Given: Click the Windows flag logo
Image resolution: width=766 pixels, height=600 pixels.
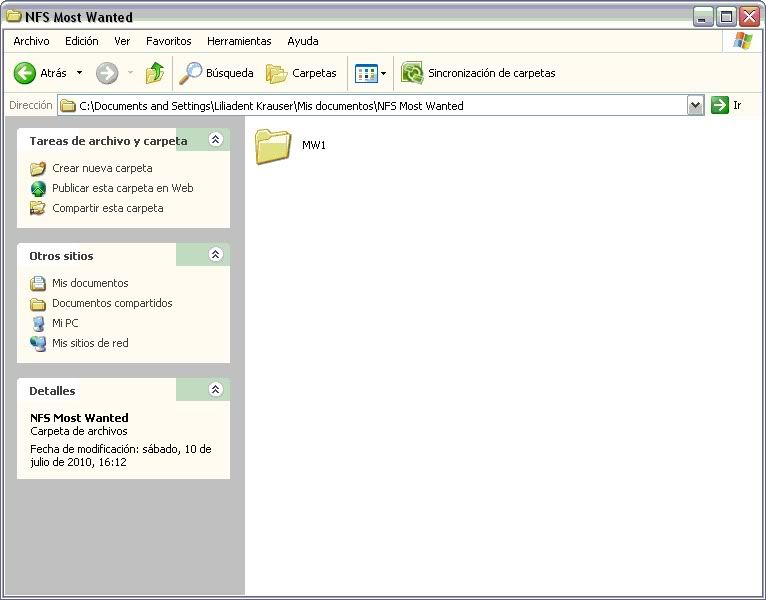Looking at the screenshot, I should click(x=743, y=41).
